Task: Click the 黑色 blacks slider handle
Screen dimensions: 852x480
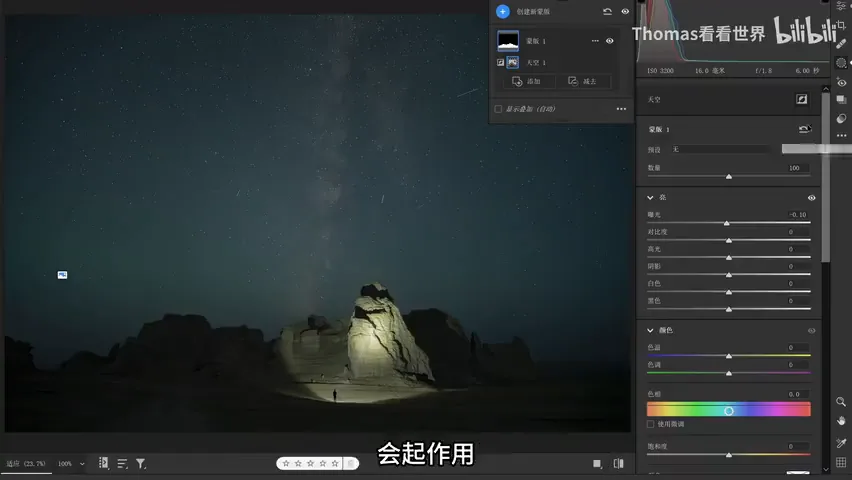Action: pyautogui.click(x=729, y=309)
